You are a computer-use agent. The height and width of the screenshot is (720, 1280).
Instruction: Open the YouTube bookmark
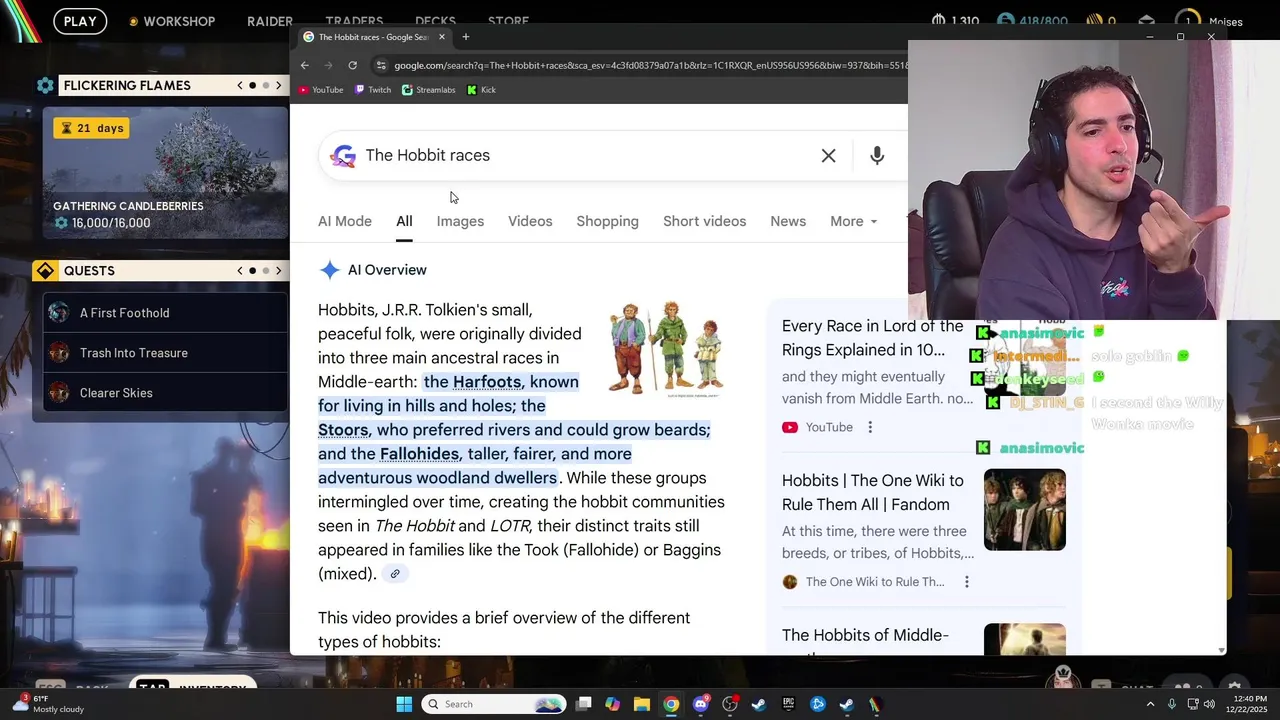(321, 90)
